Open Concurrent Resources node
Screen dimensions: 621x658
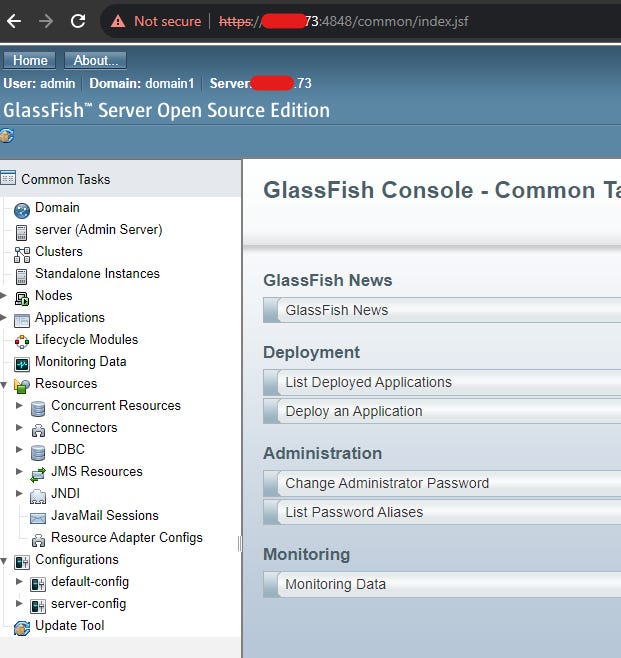116,405
